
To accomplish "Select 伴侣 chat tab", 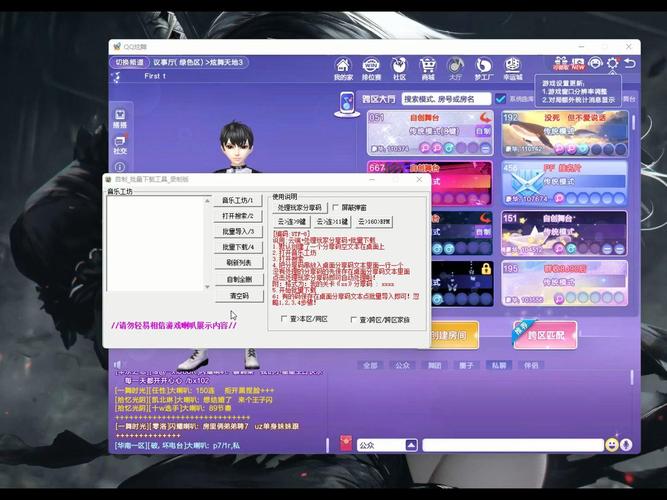I will 531,365.
